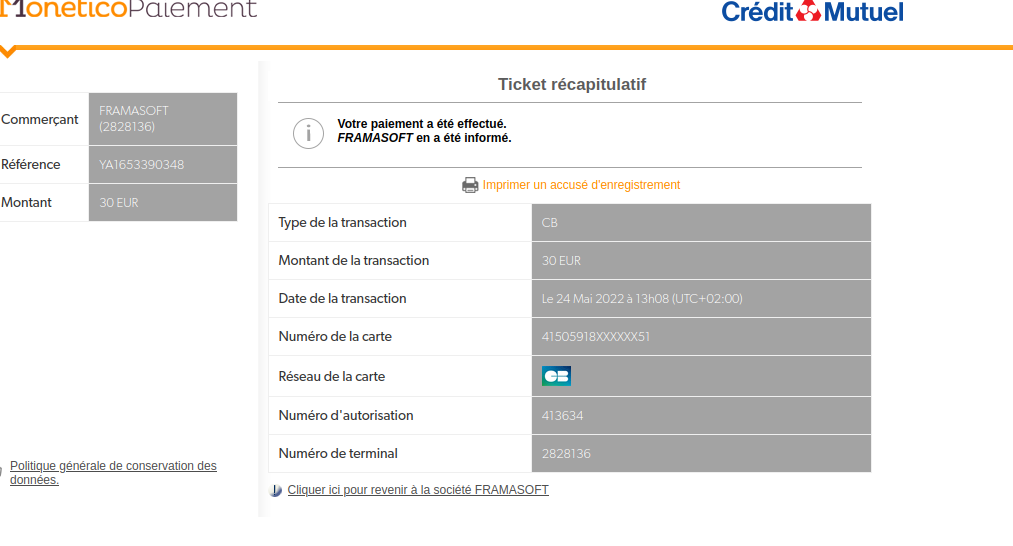This screenshot has height=546, width=1013.
Task: Click the info circle icon
Action: coord(308,132)
